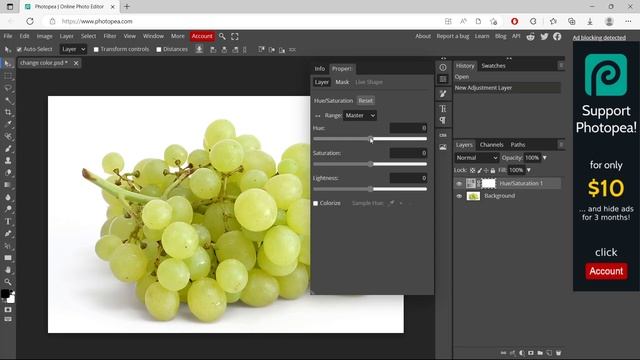640x360 pixels.
Task: Delete layer with trash icon
Action: point(558,353)
